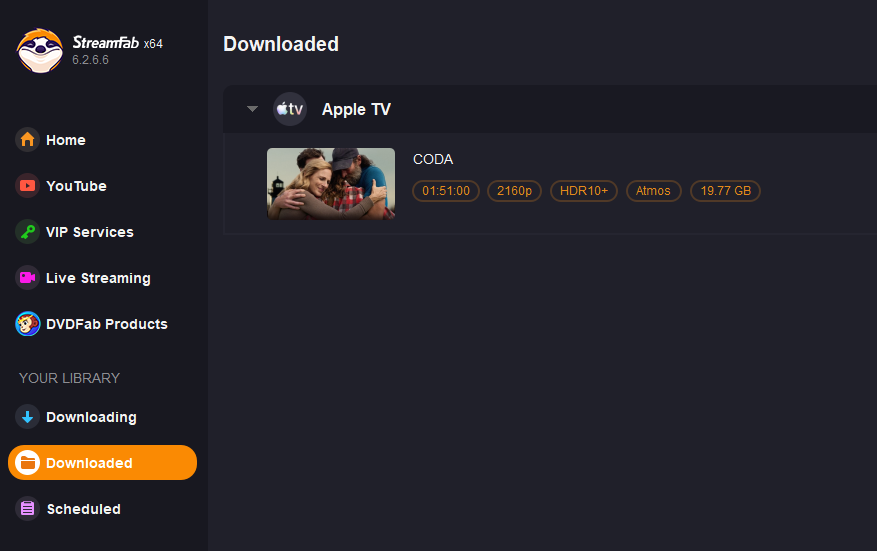Screen dimensions: 877x551
Task: Open the Home menu item
Action: tap(66, 140)
